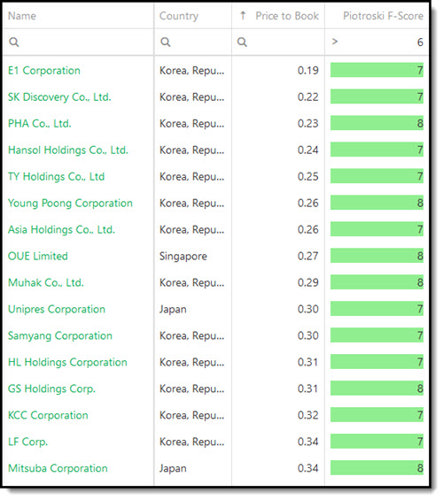442x500 pixels.
Task: Click search icon in Price to Book filter
Action: pyautogui.click(x=242, y=42)
